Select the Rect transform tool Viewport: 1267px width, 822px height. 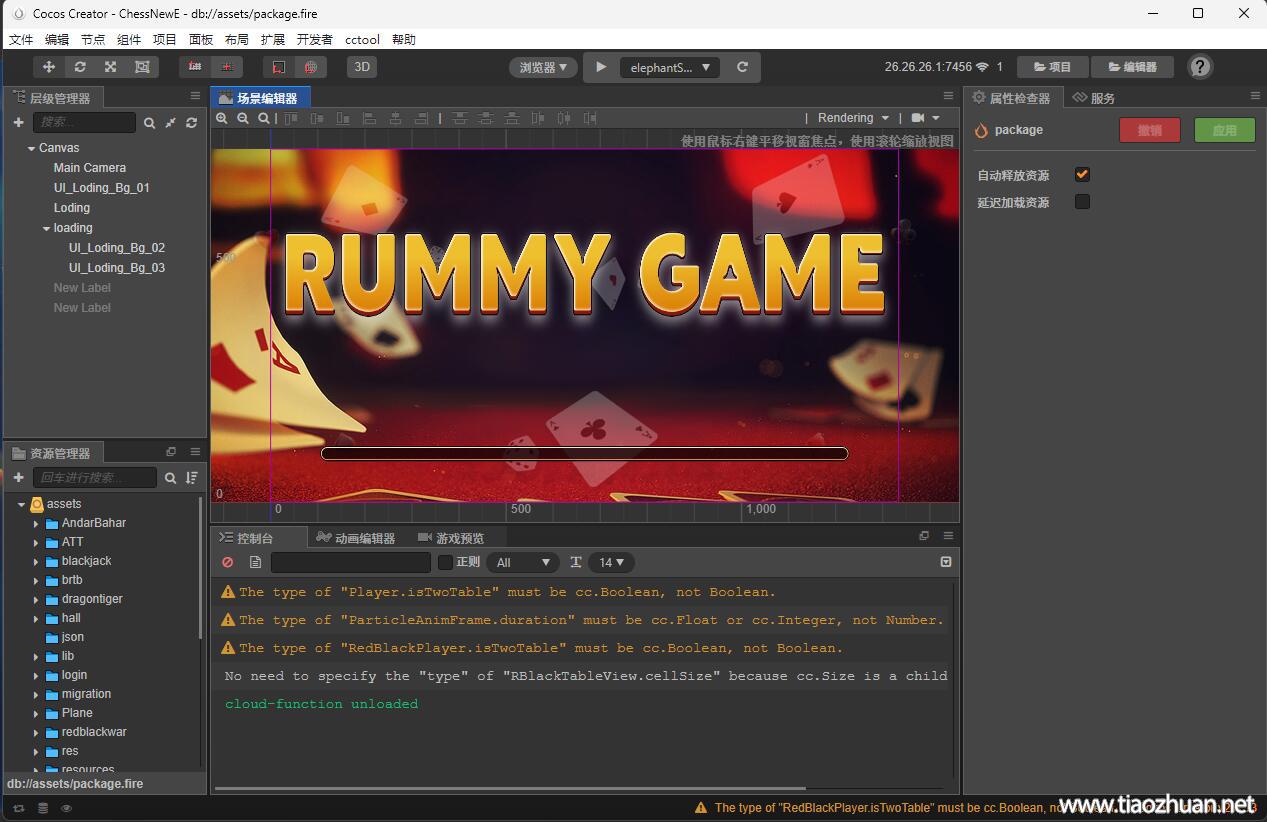[x=142, y=67]
